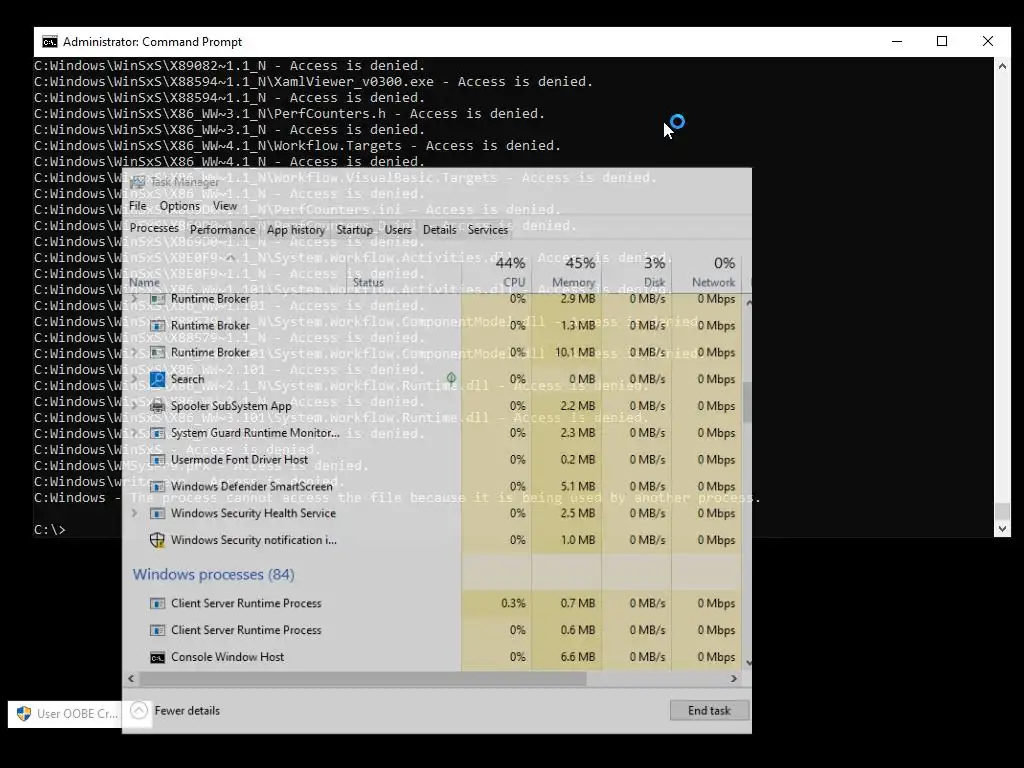
Task: Click the Task Manager title bar icon
Action: pos(137,182)
